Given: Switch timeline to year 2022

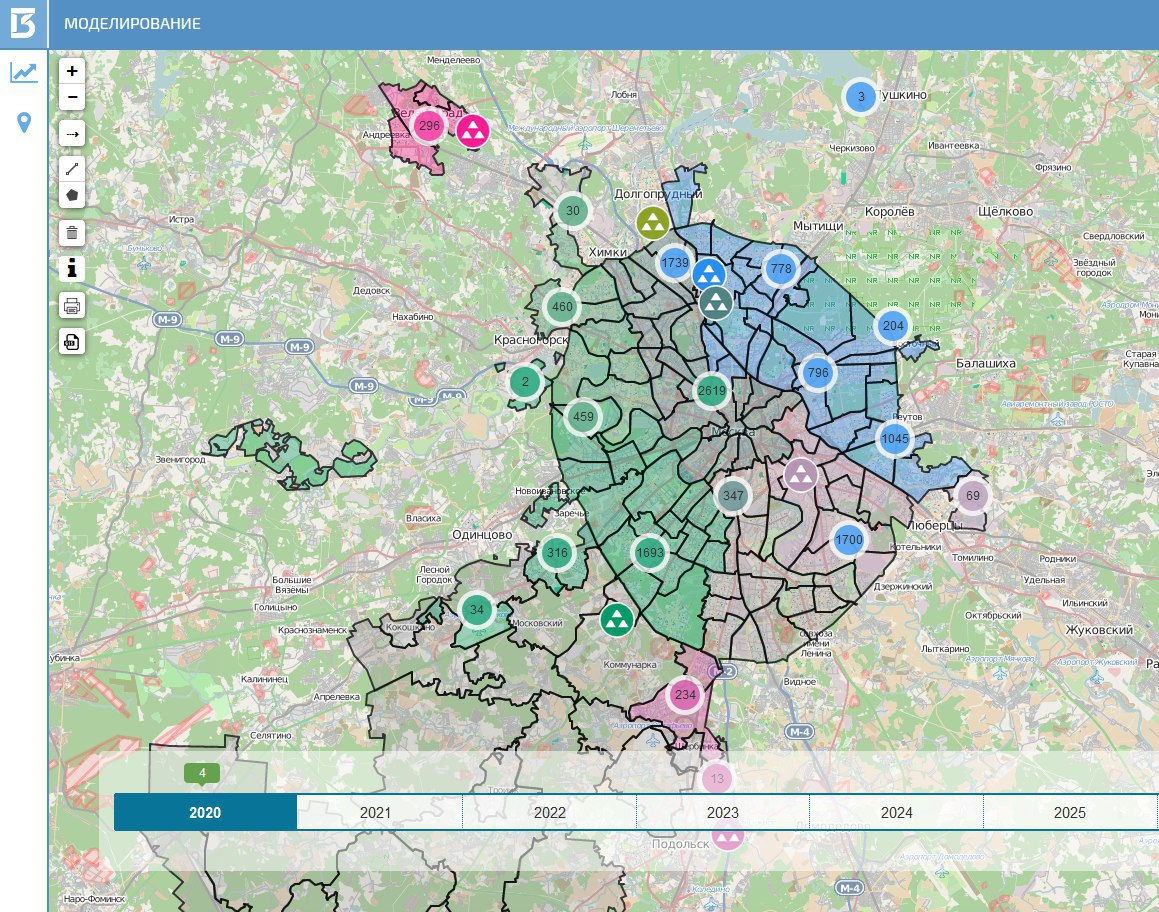Looking at the screenshot, I should click(x=549, y=813).
